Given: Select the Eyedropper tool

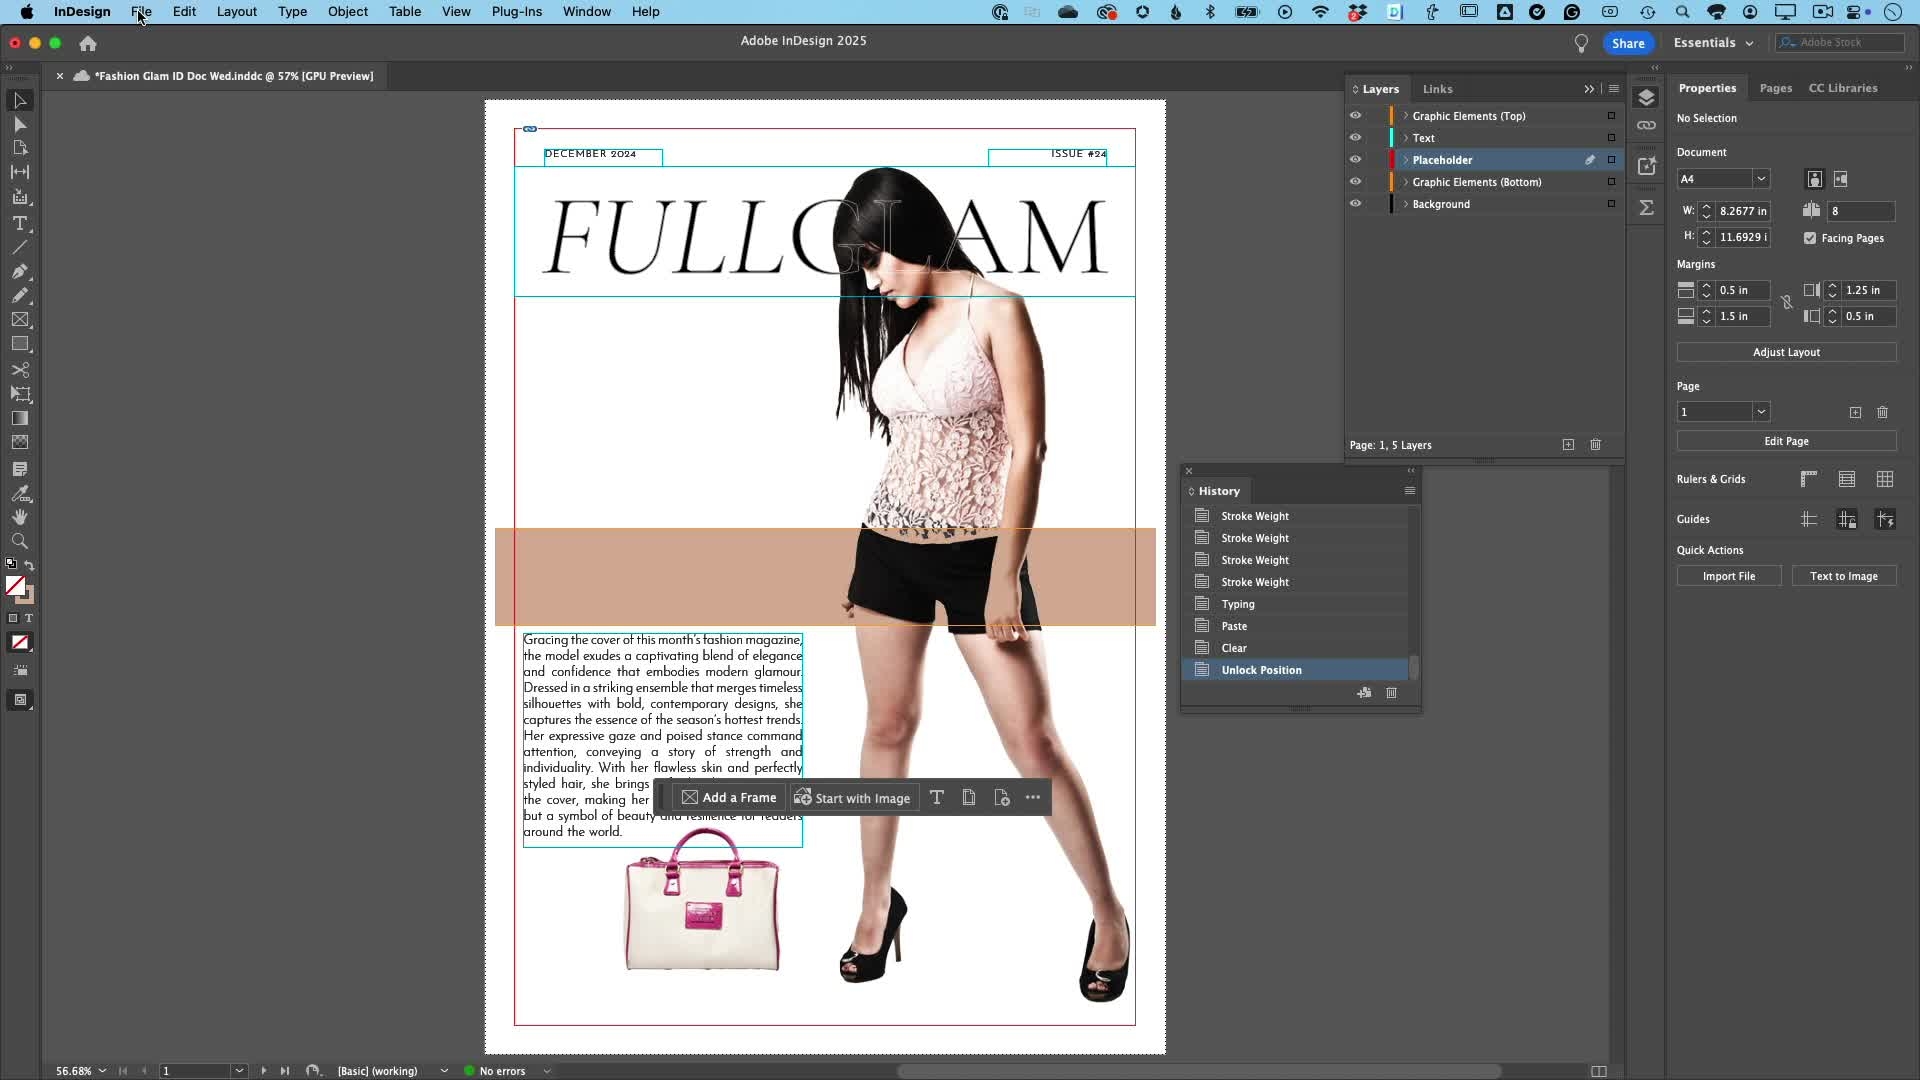Looking at the screenshot, I should 20,494.
